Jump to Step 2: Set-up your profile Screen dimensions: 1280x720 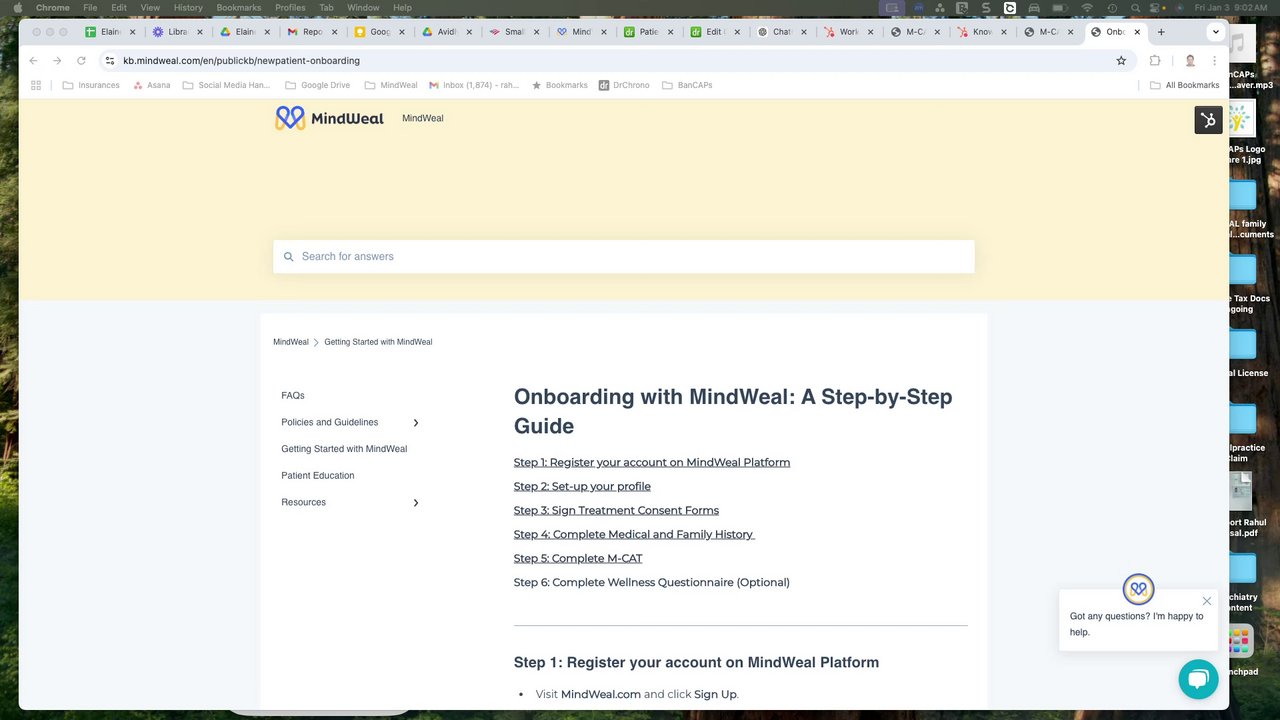tap(582, 486)
